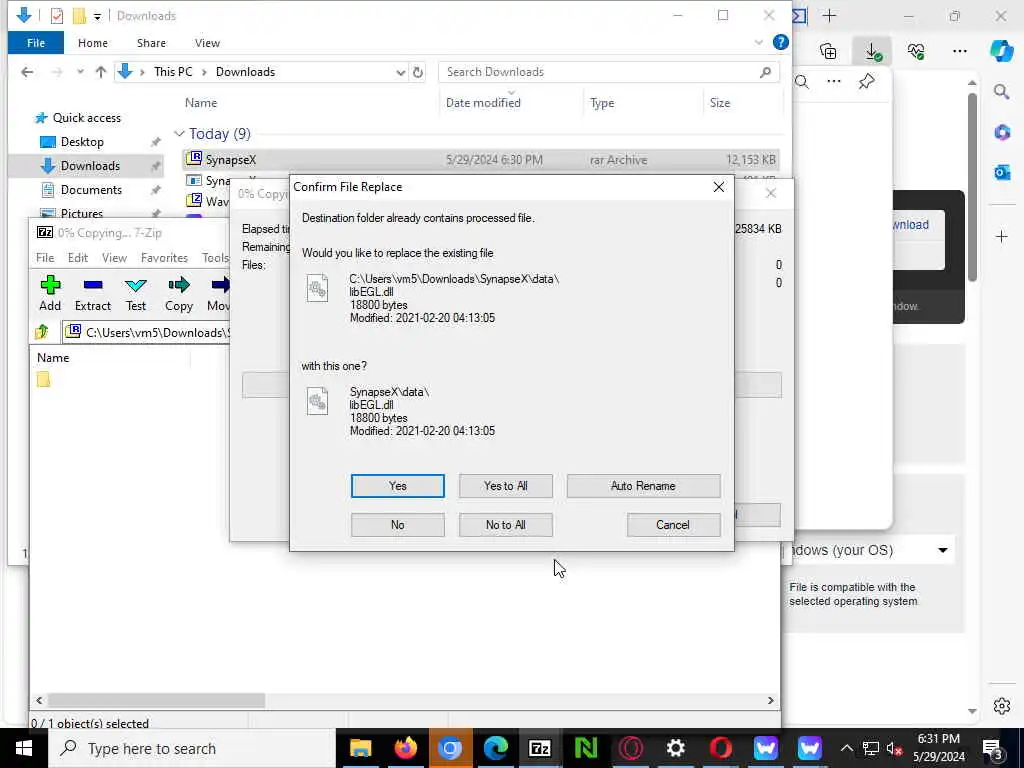
Task: Open the Windows (your OS) dropdown
Action: pyautogui.click(x=869, y=551)
